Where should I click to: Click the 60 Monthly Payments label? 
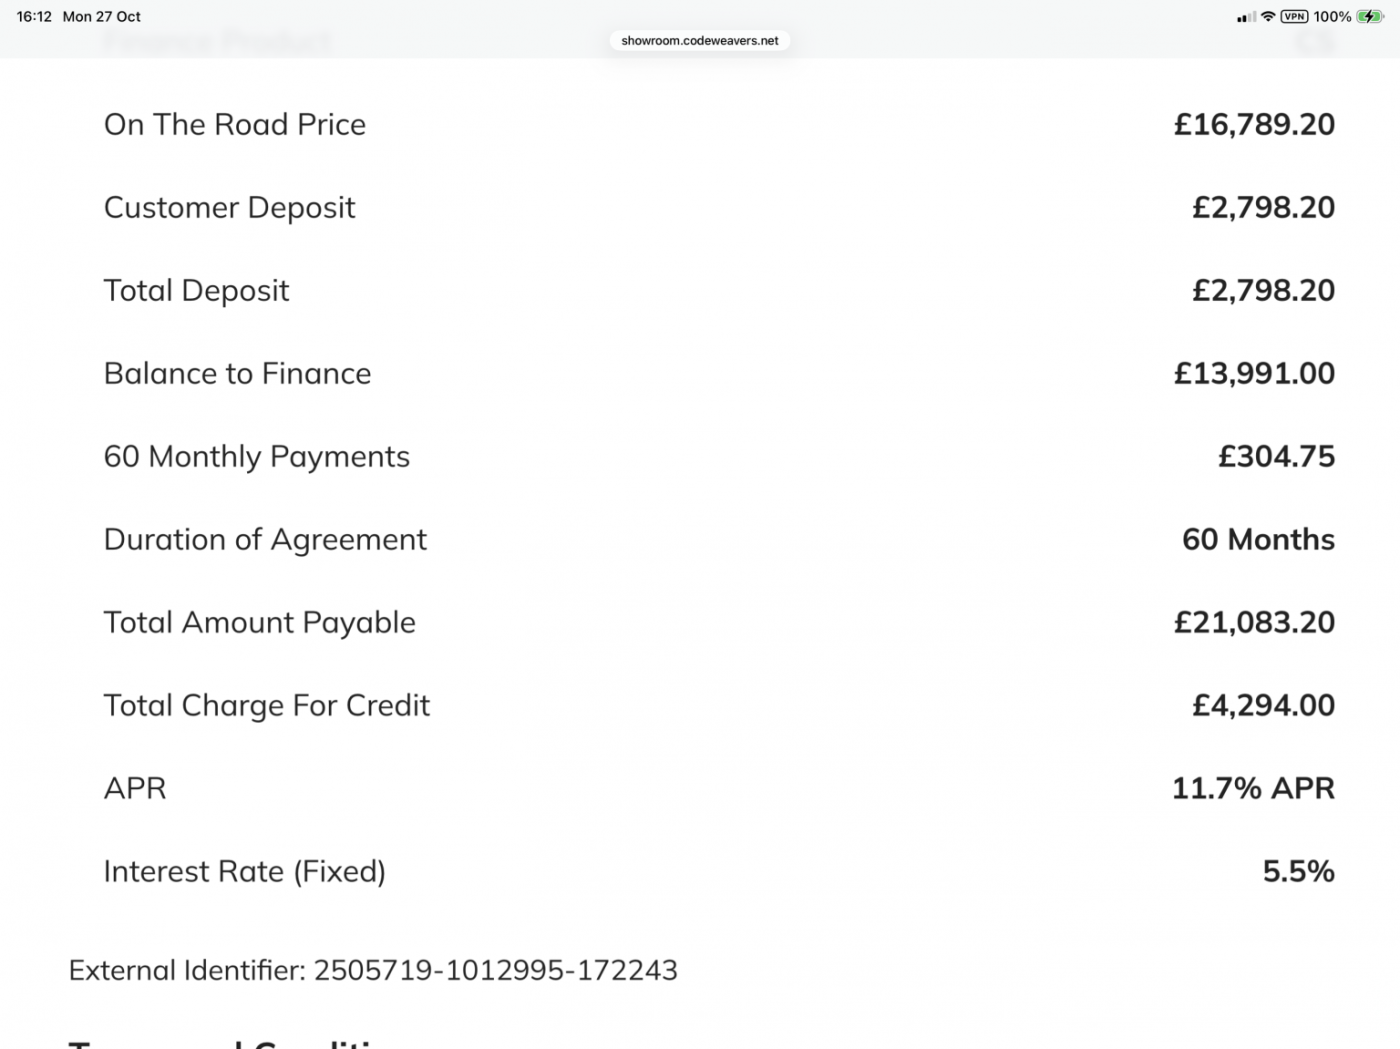coord(257,456)
